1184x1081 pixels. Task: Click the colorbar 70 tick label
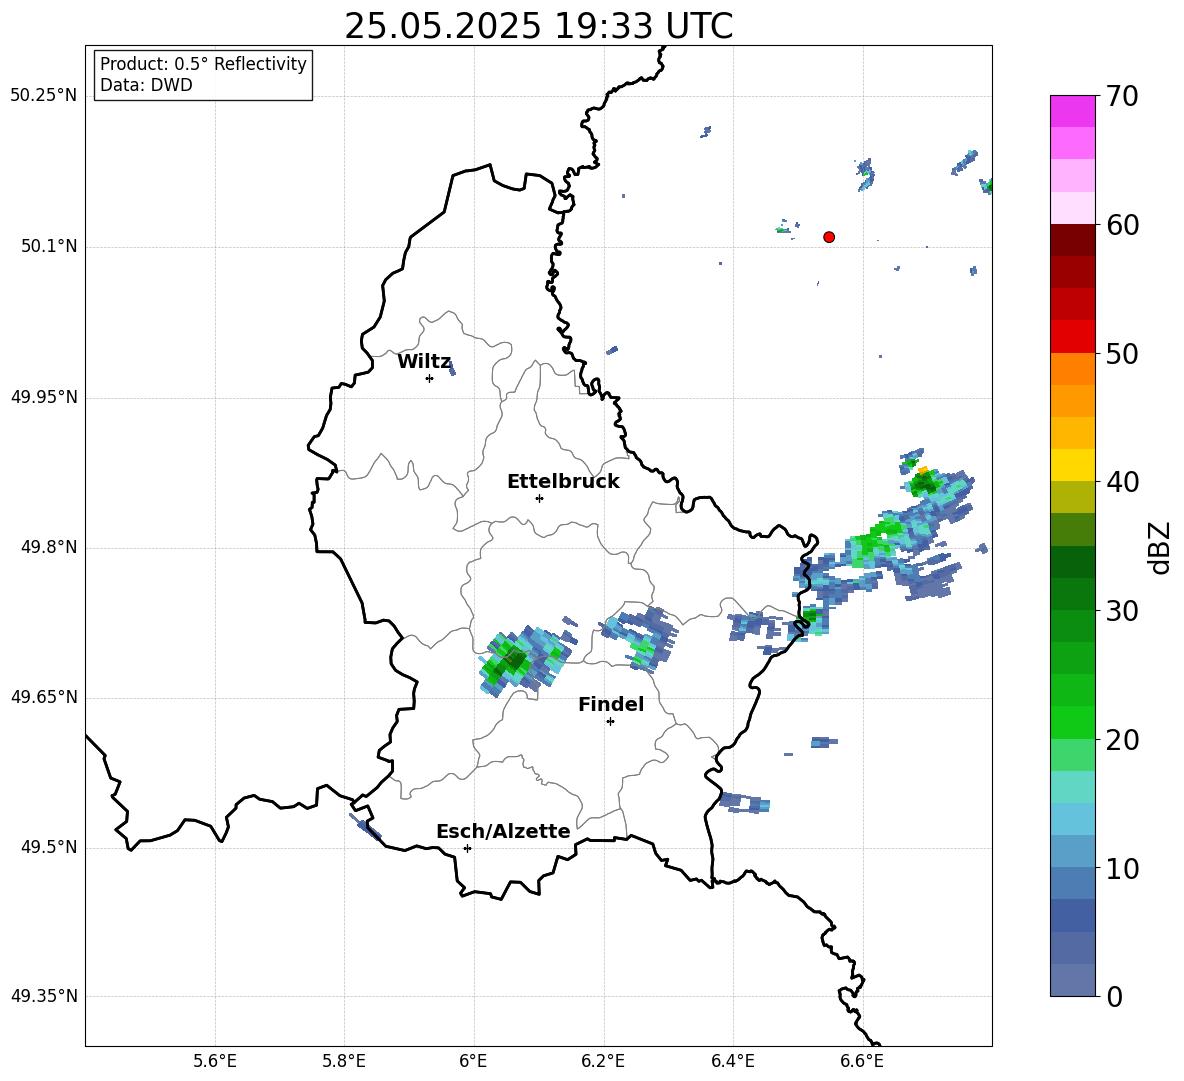click(x=1122, y=97)
